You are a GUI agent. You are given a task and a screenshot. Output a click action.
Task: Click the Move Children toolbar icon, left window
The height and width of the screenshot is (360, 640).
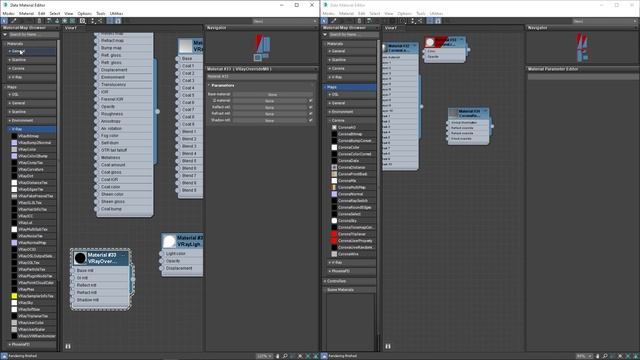(49, 20)
